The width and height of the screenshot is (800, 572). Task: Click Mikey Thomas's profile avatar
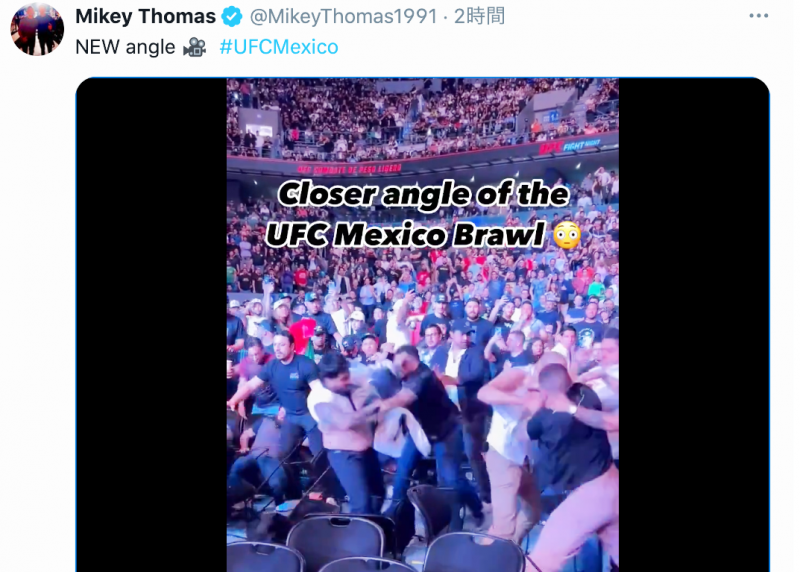(37, 29)
